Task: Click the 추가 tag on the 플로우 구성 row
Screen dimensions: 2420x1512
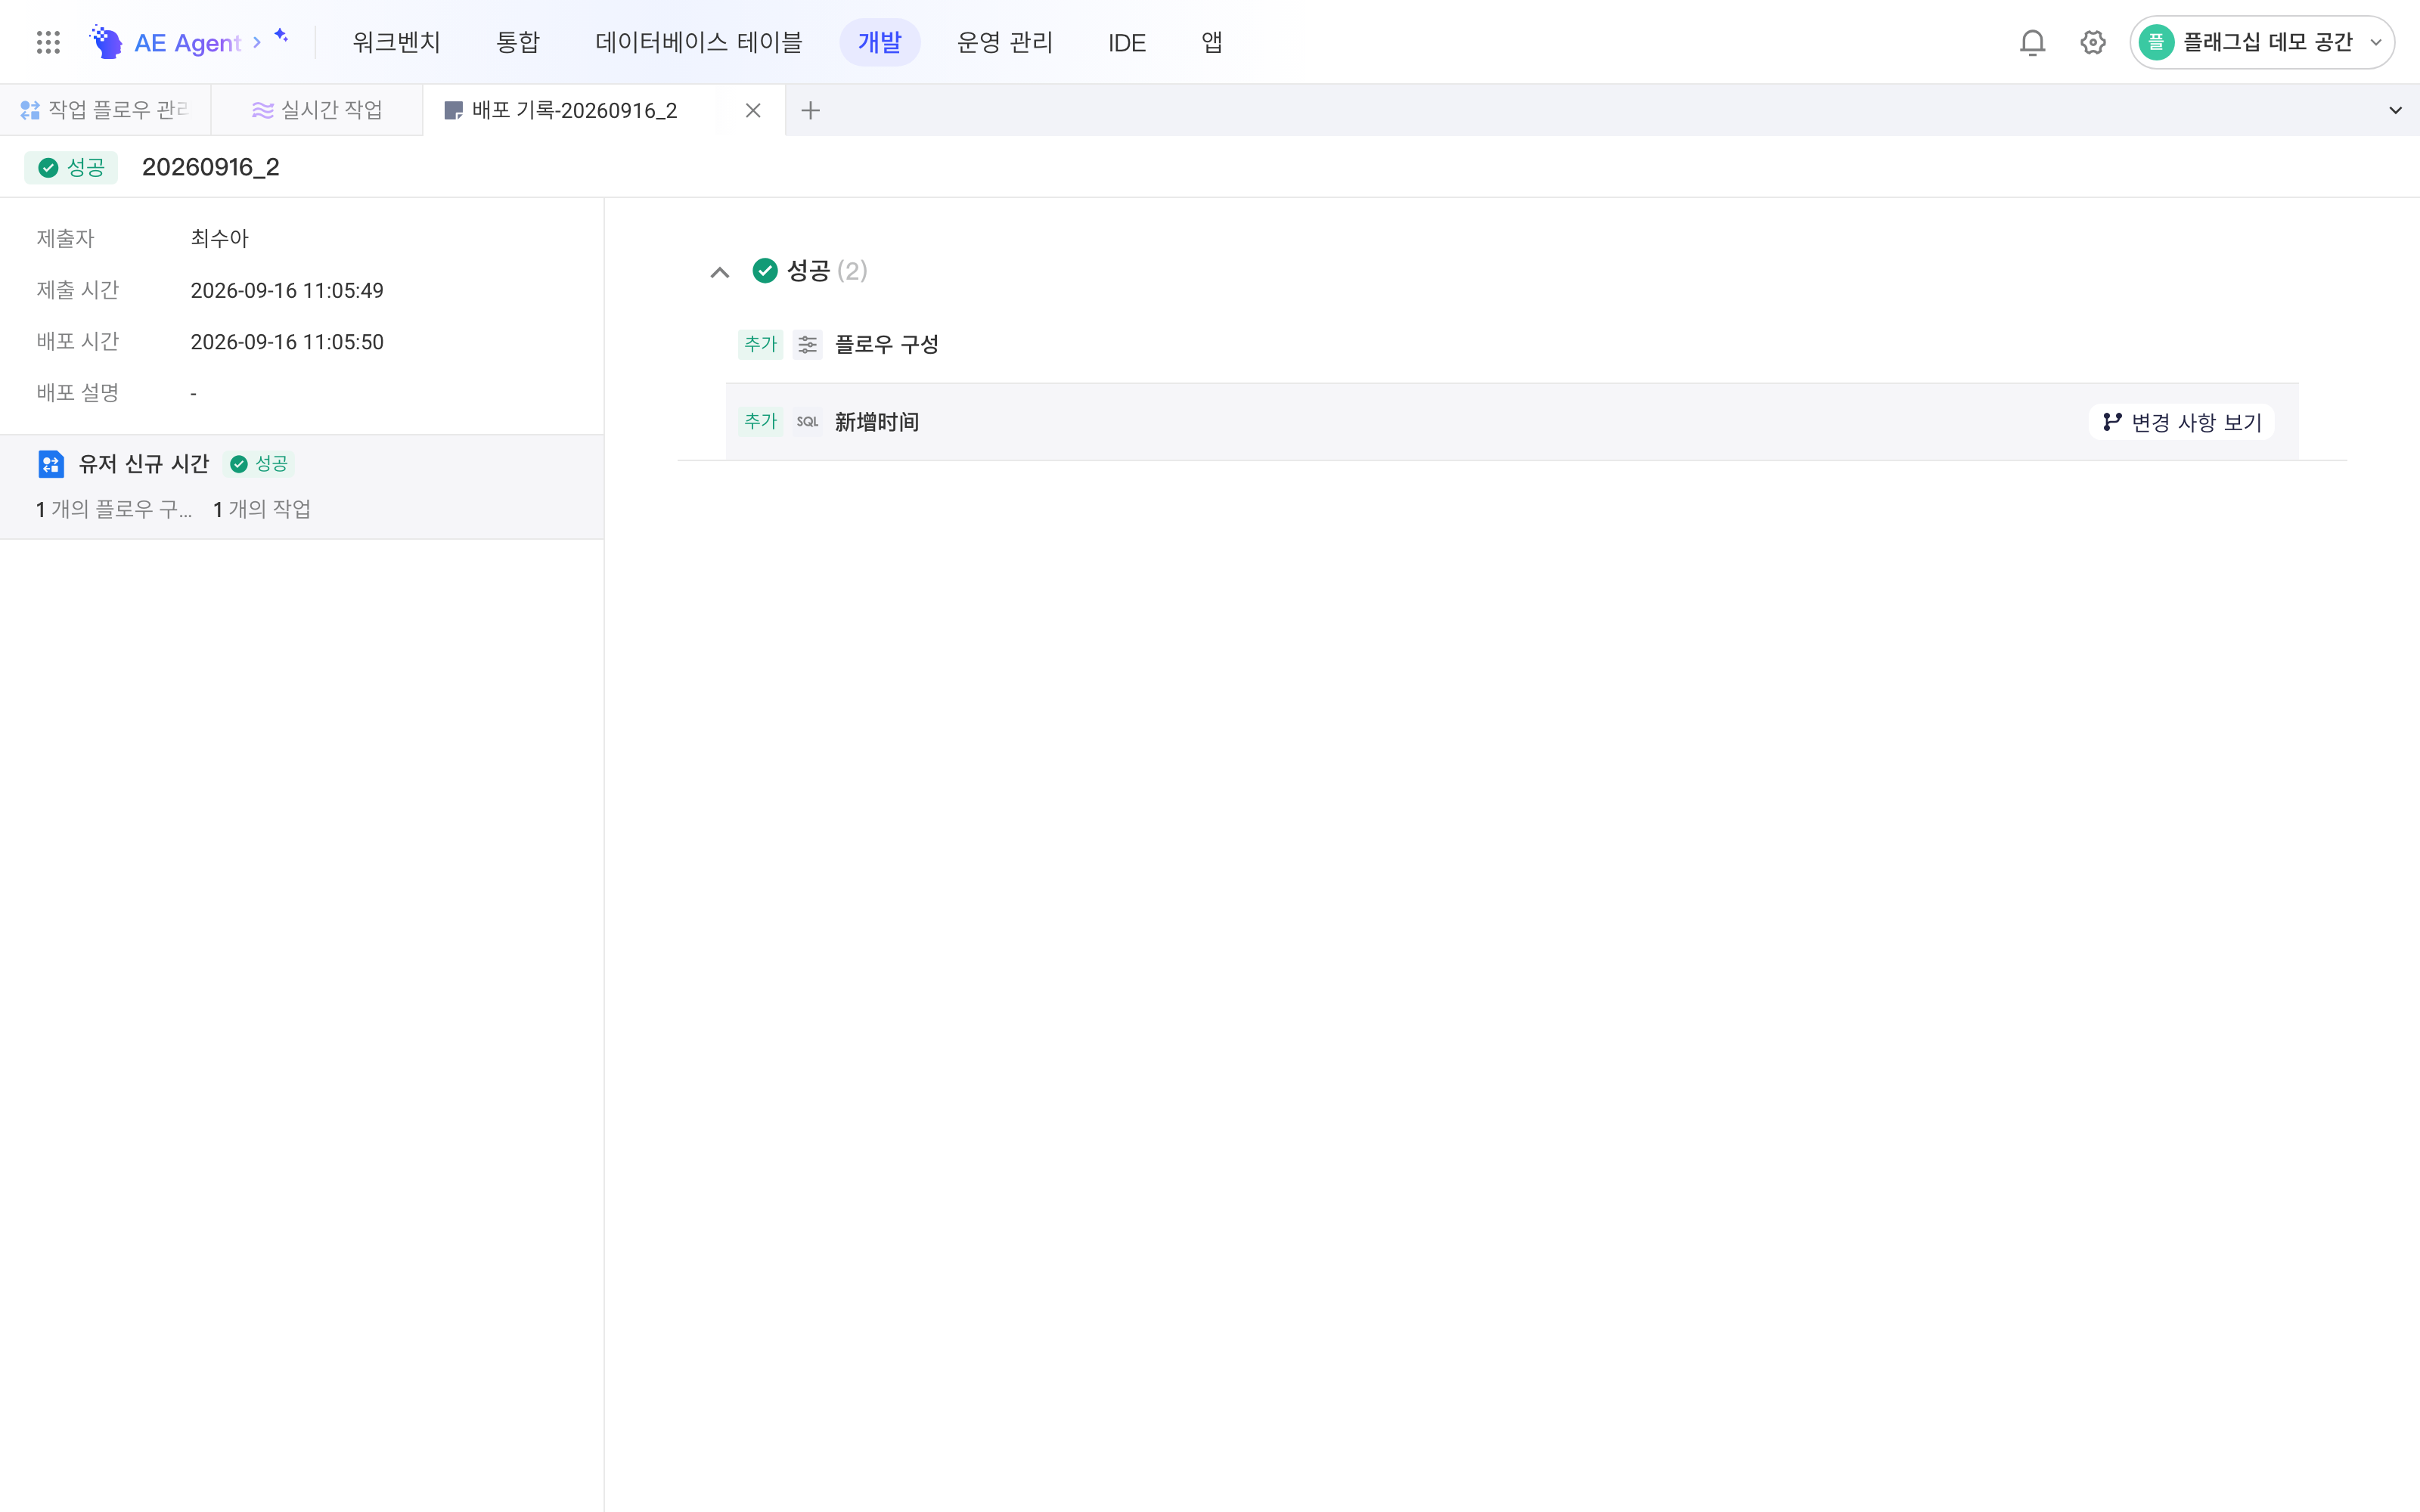Action: (761, 344)
